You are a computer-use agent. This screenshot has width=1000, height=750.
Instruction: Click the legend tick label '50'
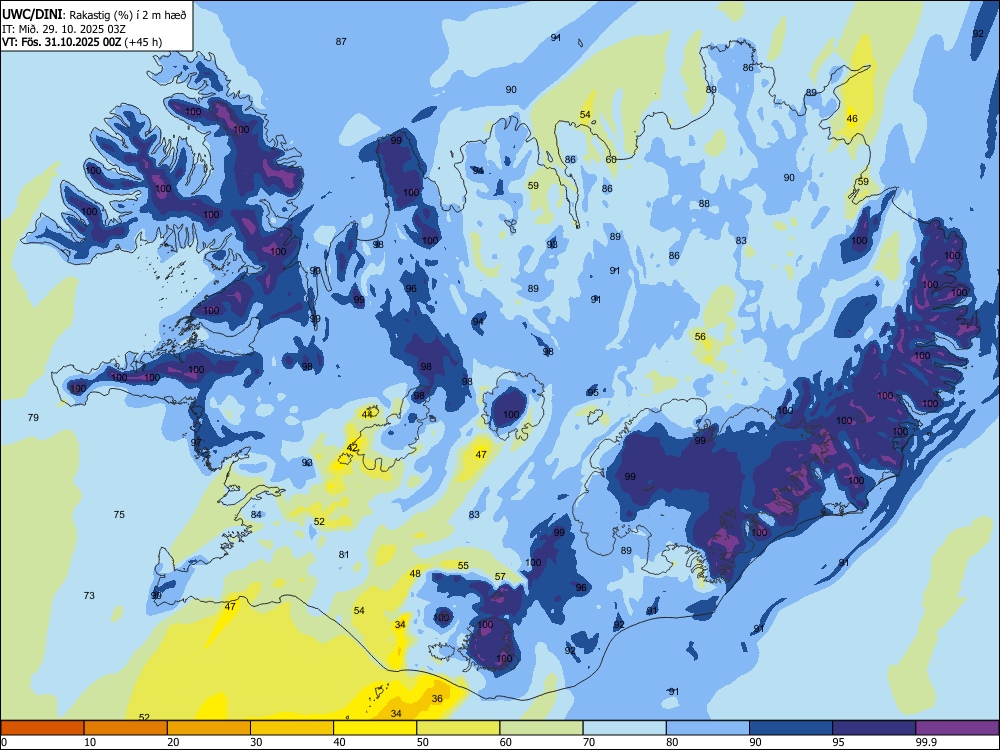[423, 742]
